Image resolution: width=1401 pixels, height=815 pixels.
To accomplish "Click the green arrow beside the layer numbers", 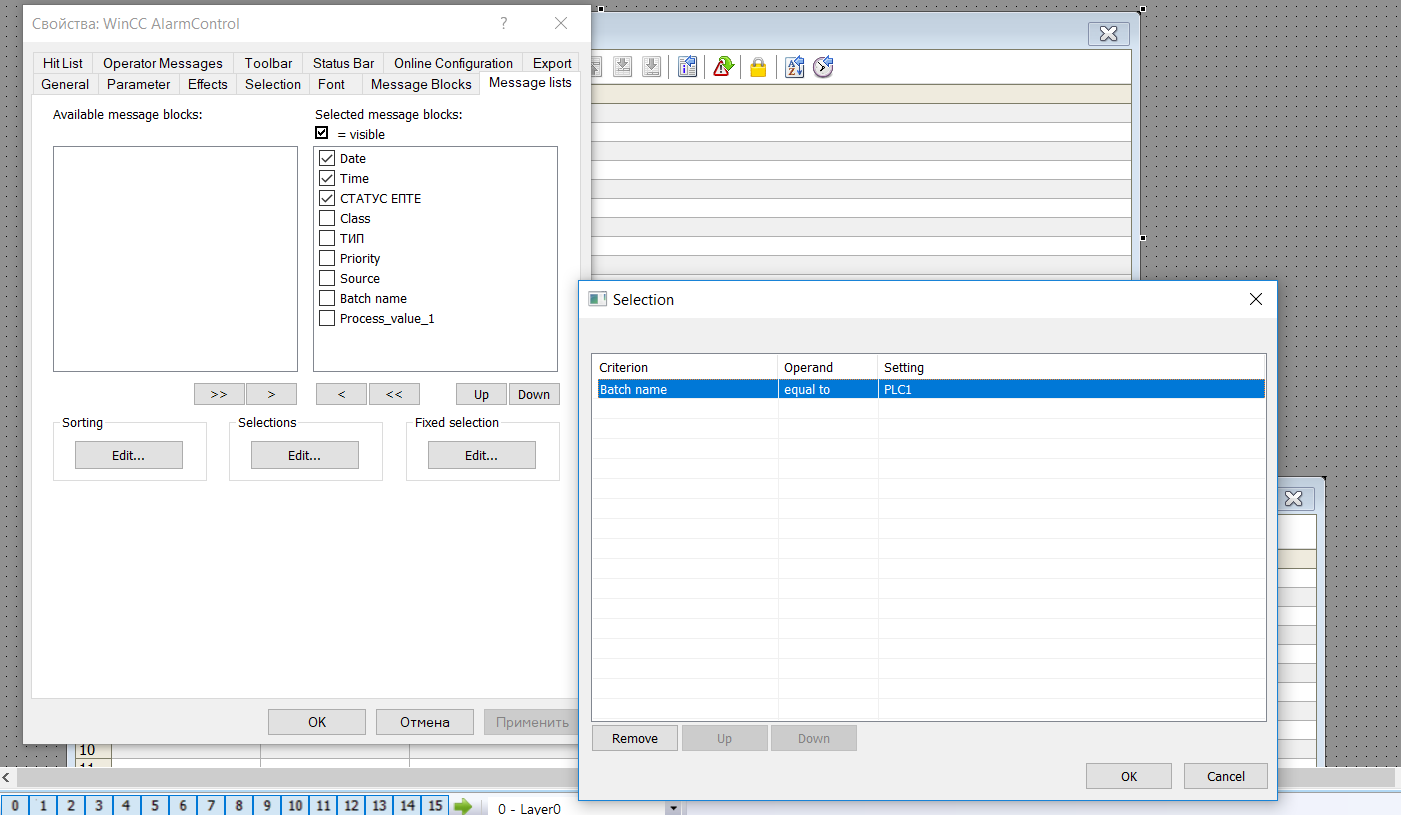I will (x=463, y=806).
